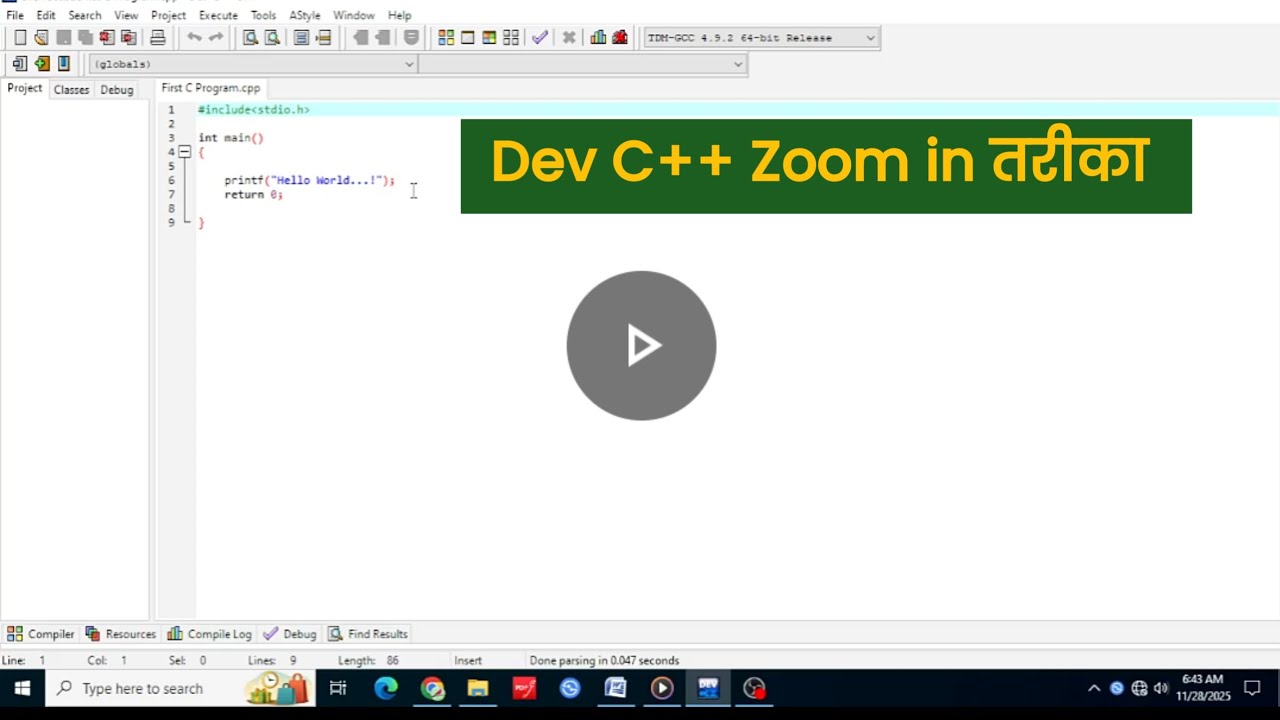Click the Goto Bookmark blue icon
Screen dimensions: 1280x720
63,64
